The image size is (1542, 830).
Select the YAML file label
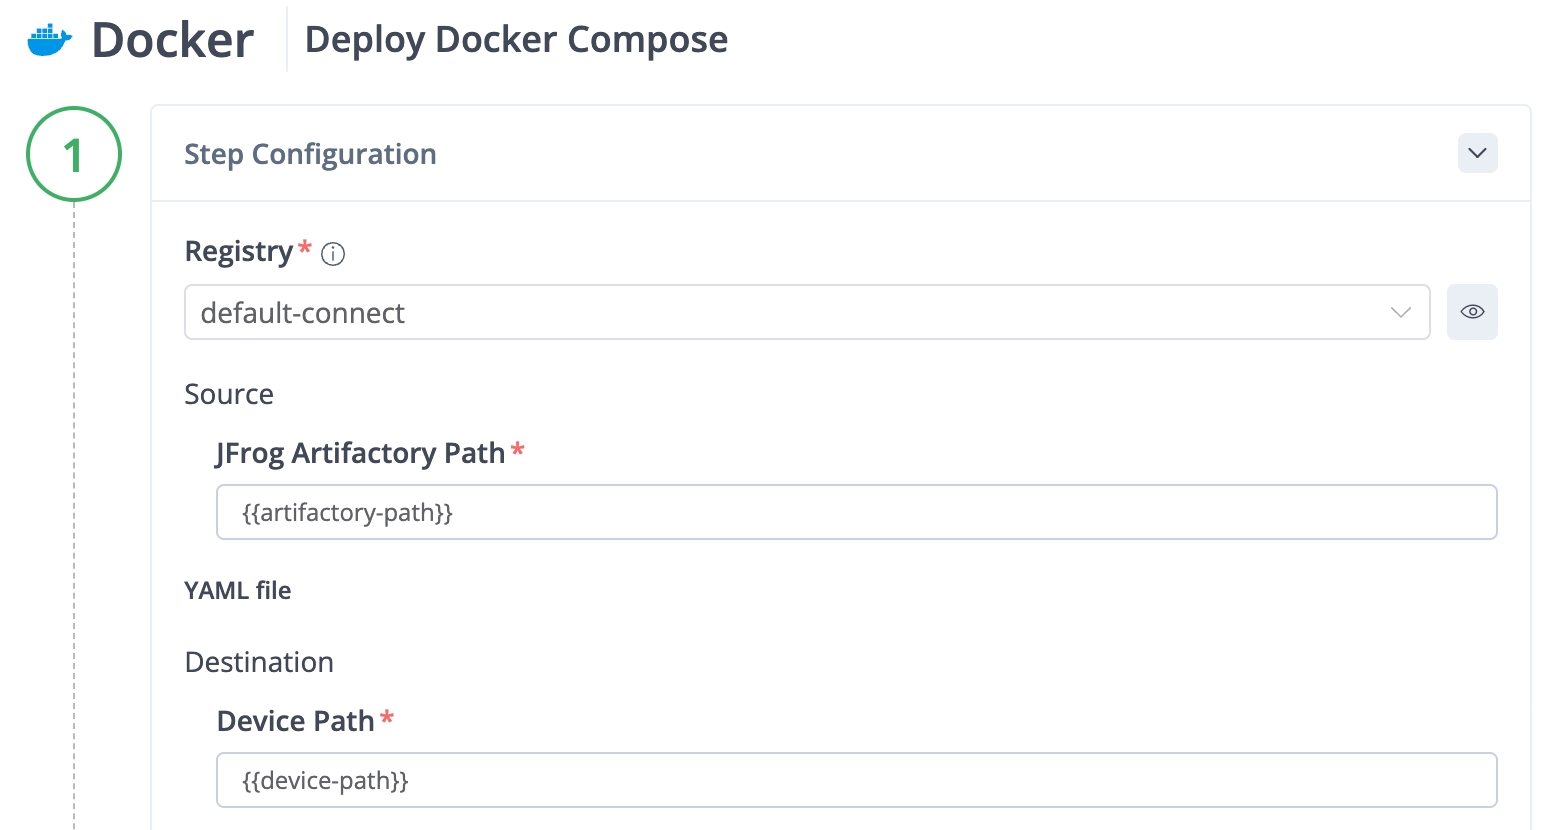click(x=237, y=590)
